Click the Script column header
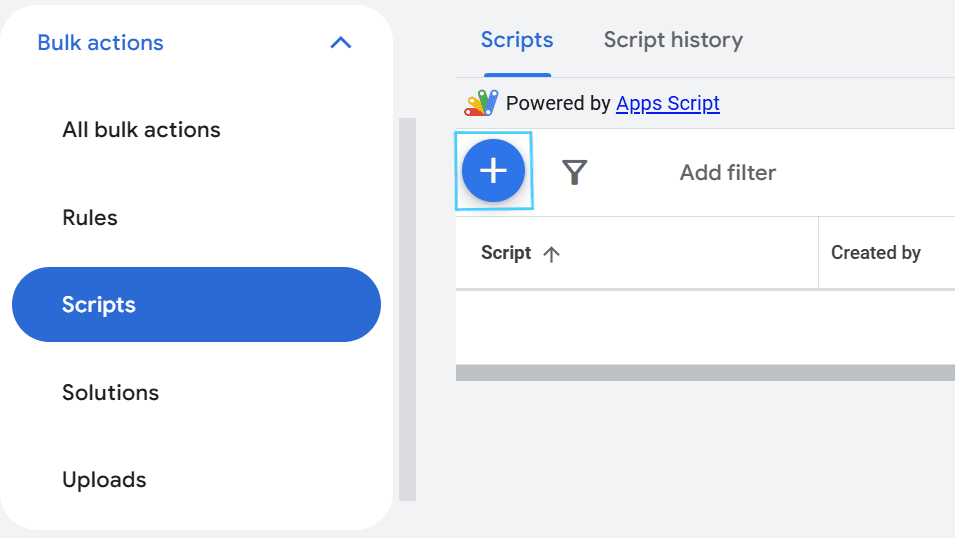The width and height of the screenshot is (955, 538). (506, 253)
